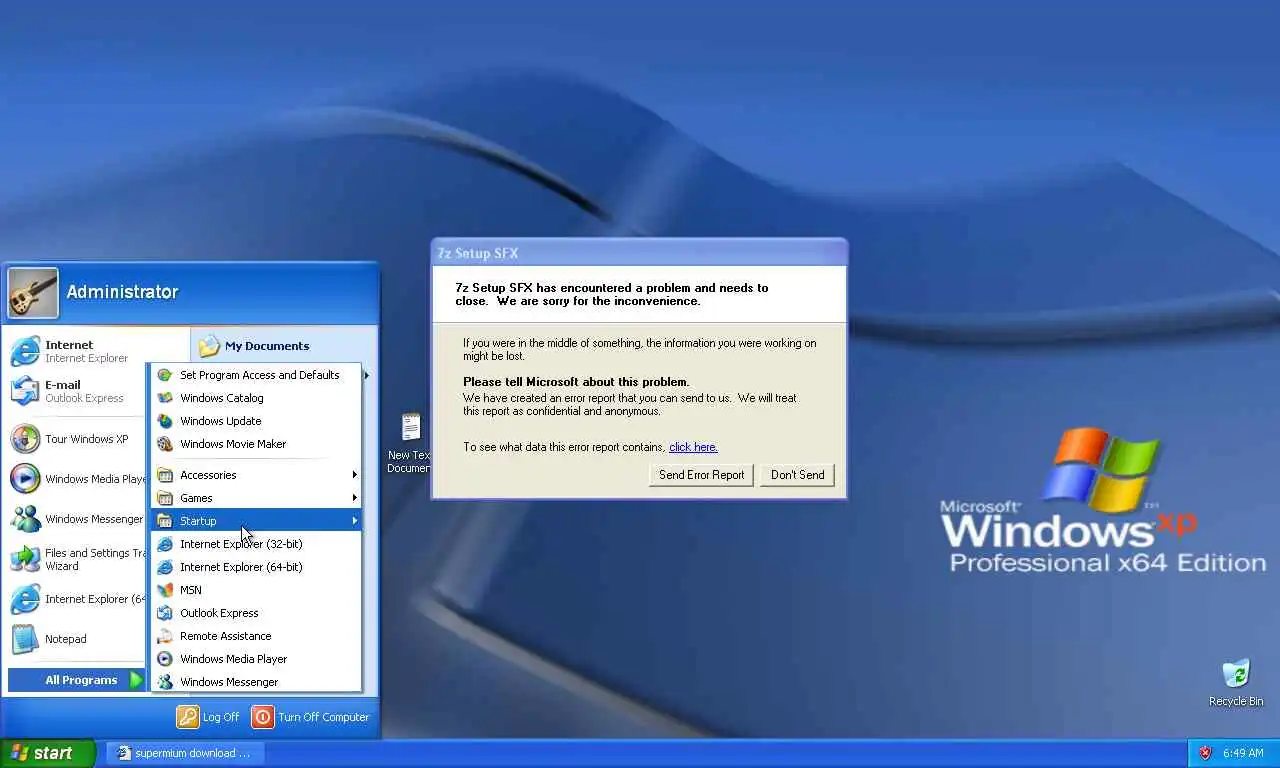The width and height of the screenshot is (1280, 768).
Task: Open Windows Media Player in programs list
Action: tap(256, 659)
